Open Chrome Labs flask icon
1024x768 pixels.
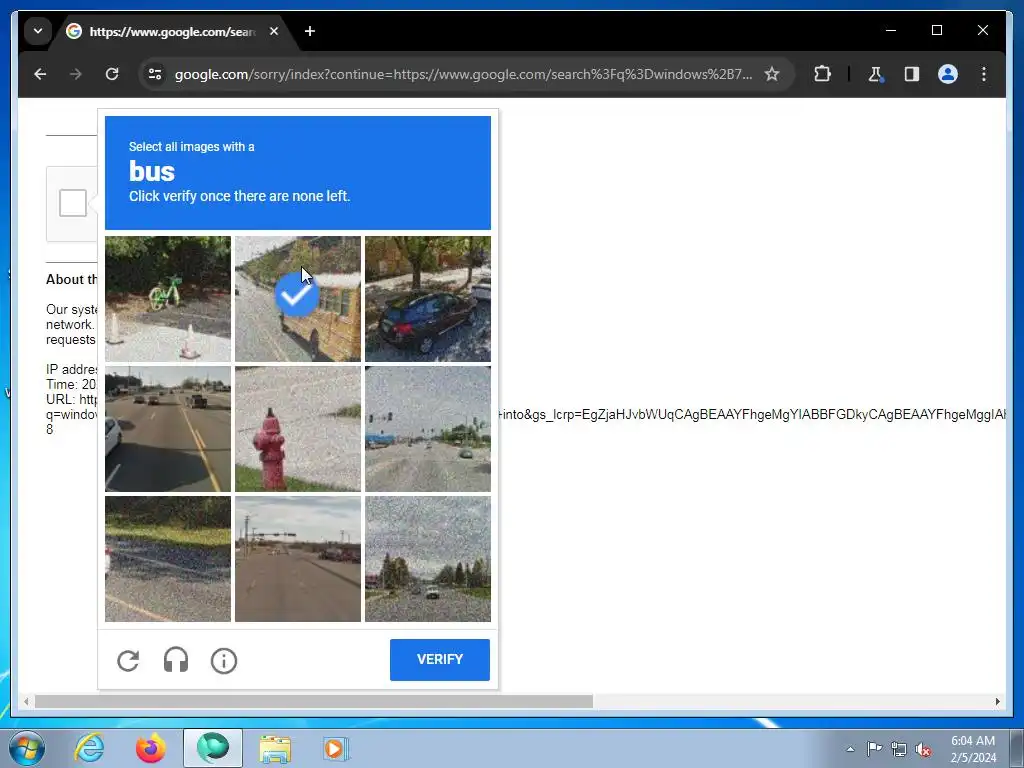pos(875,74)
